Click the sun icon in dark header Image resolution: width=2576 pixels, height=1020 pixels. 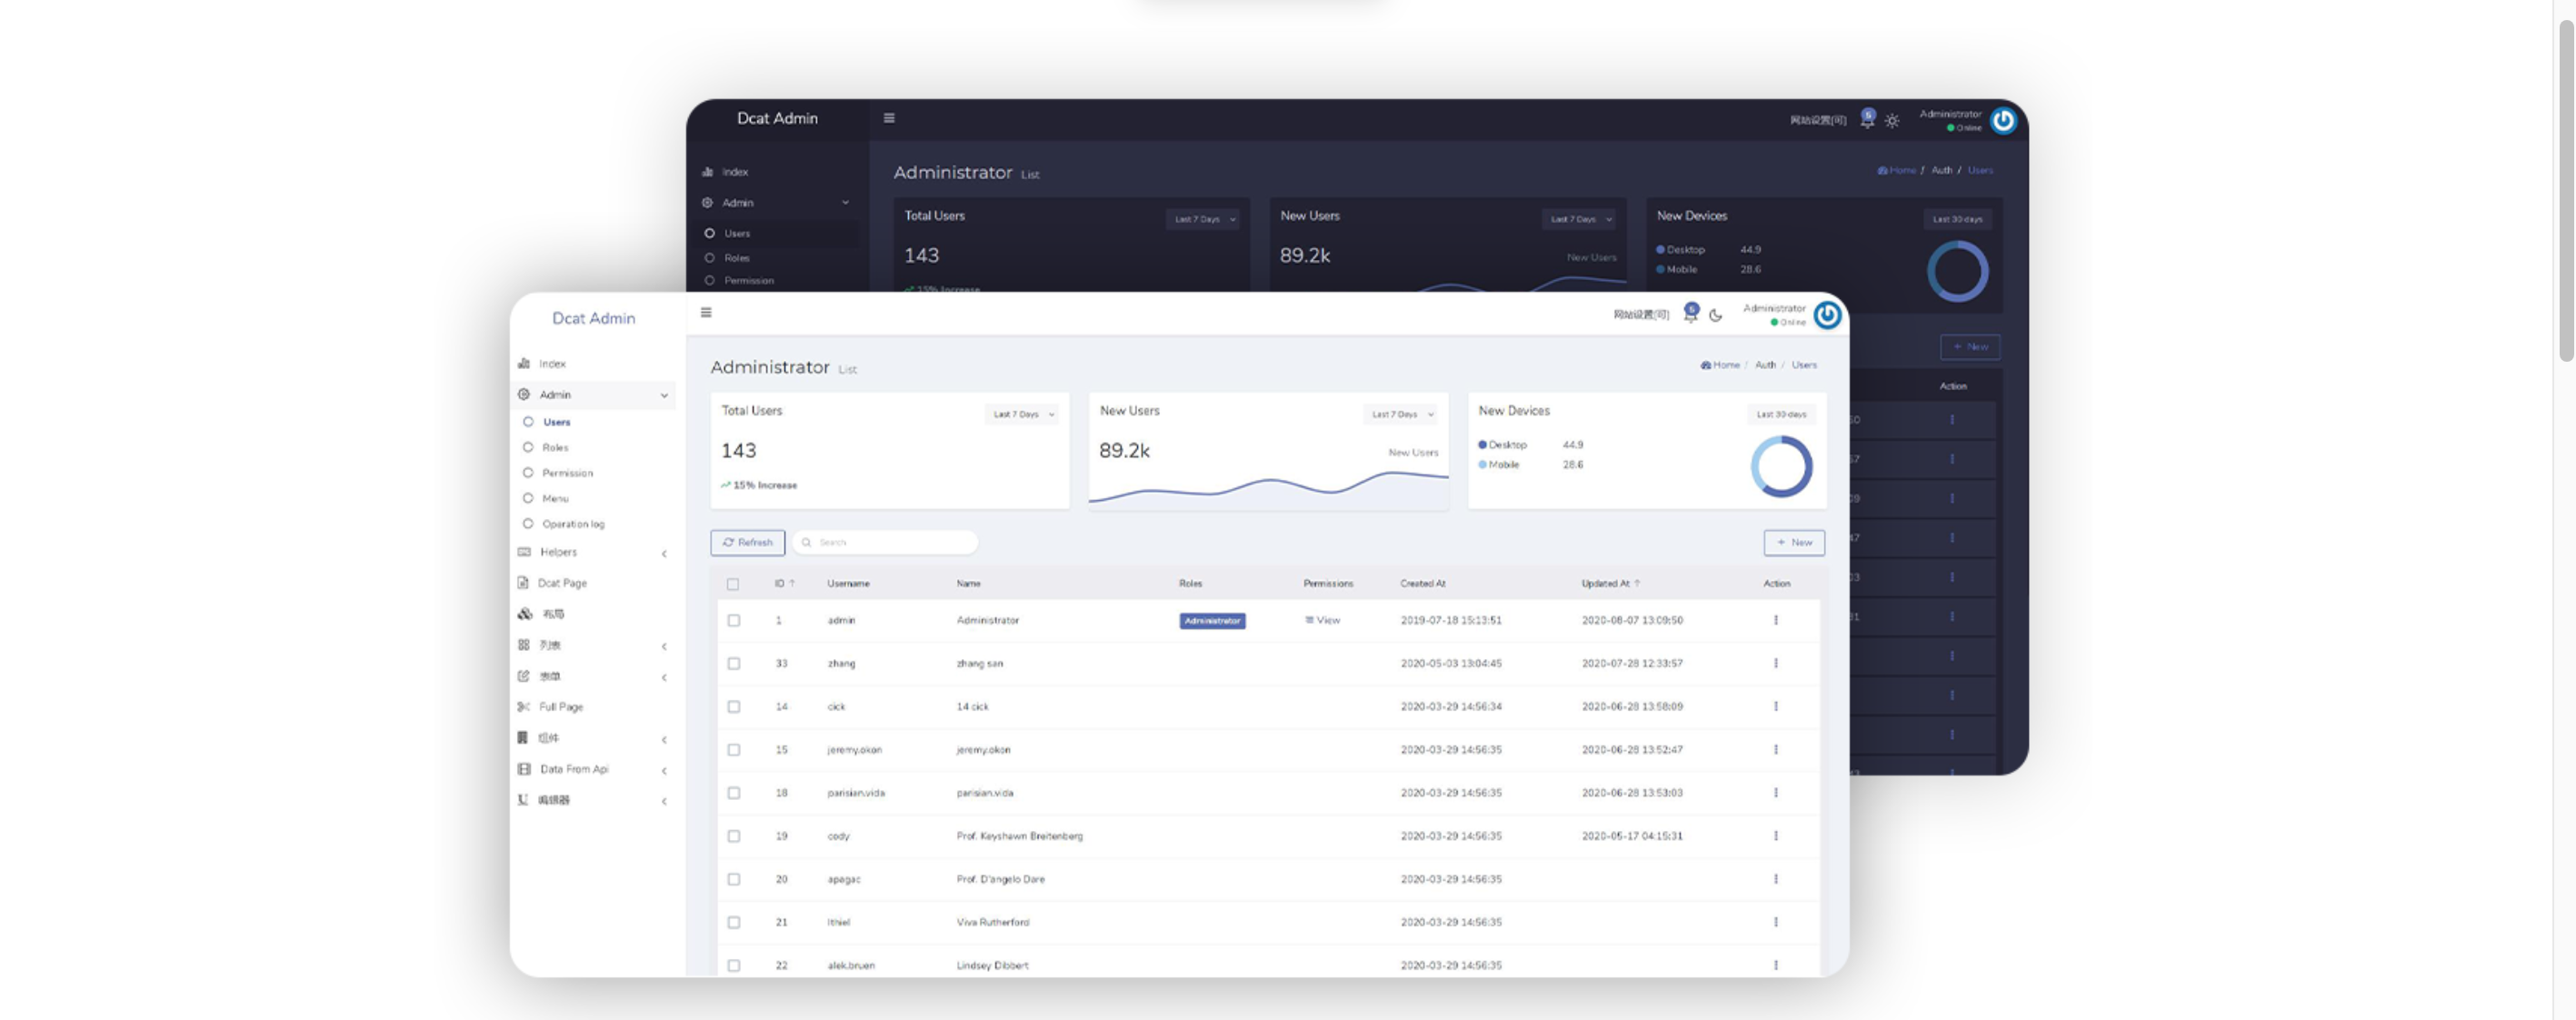[x=1892, y=121]
